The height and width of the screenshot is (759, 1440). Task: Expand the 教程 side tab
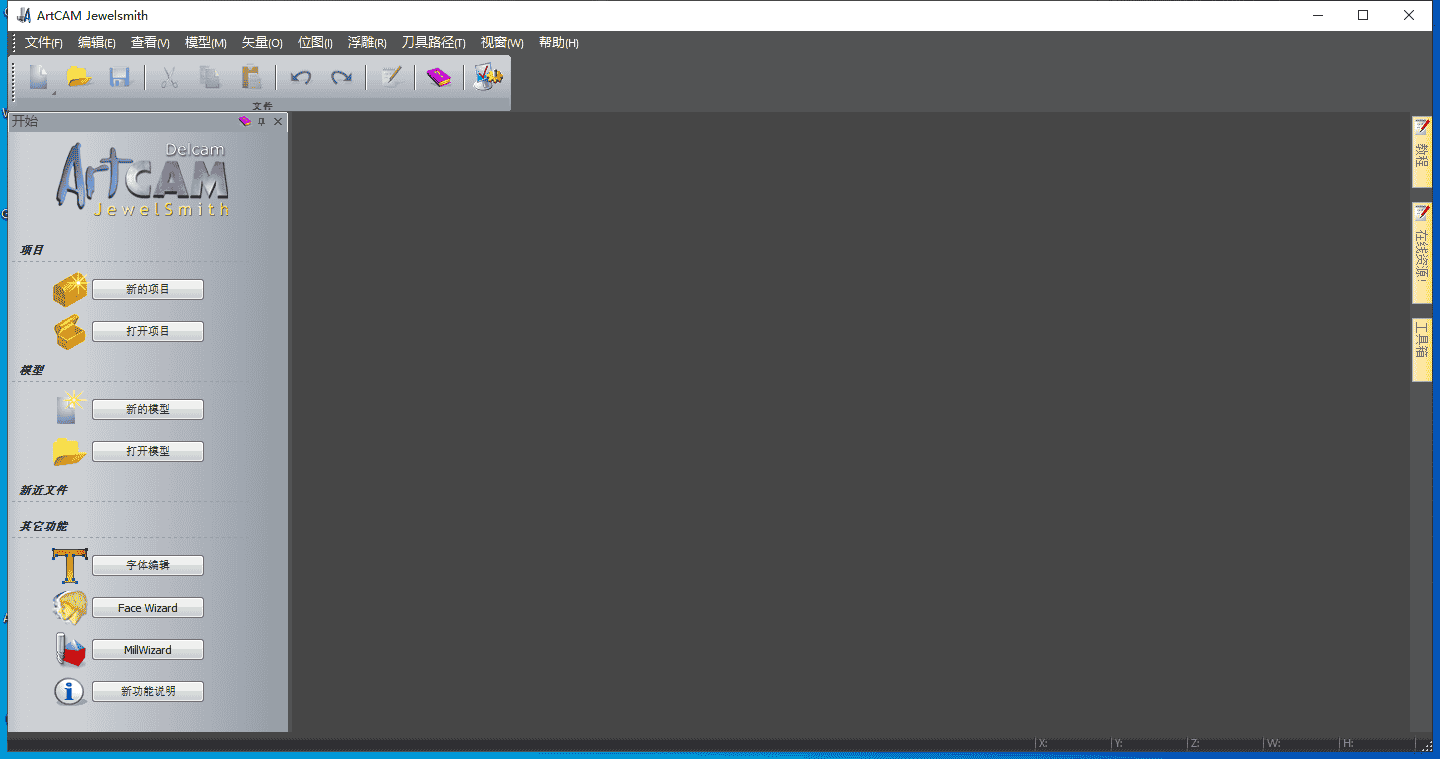click(1421, 152)
